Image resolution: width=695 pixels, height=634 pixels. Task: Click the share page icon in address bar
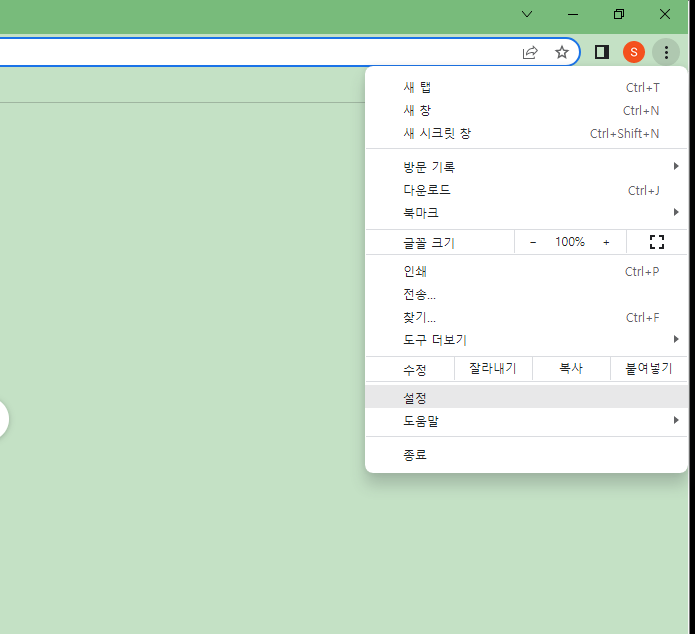tap(530, 52)
